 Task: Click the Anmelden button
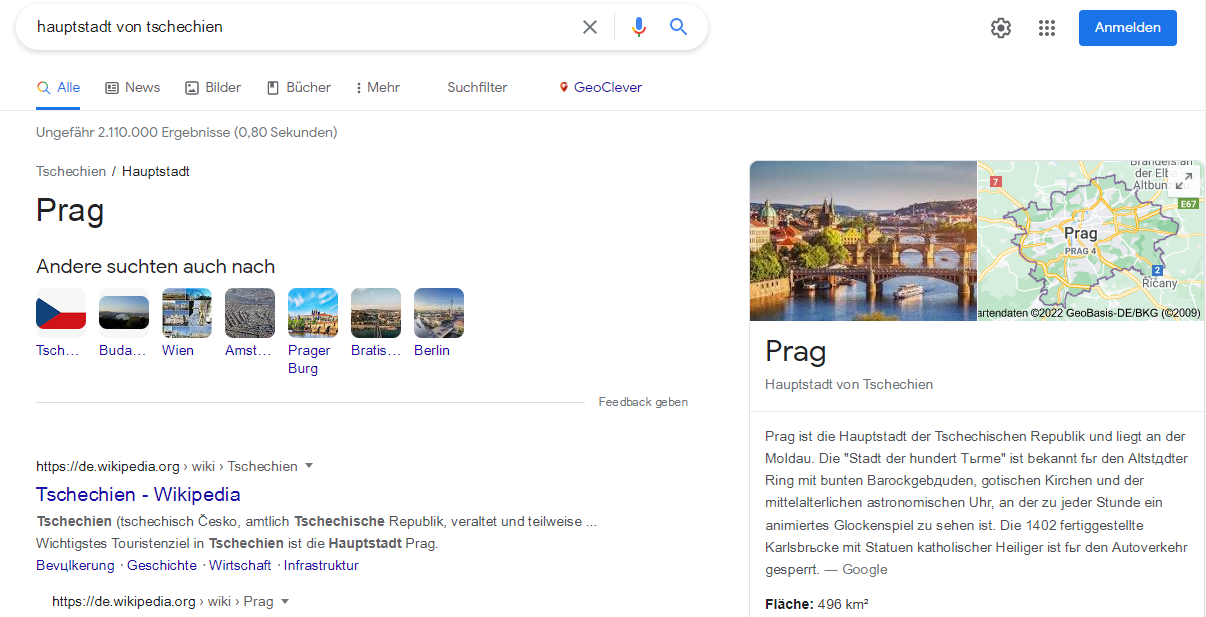pyautogui.click(x=1128, y=28)
